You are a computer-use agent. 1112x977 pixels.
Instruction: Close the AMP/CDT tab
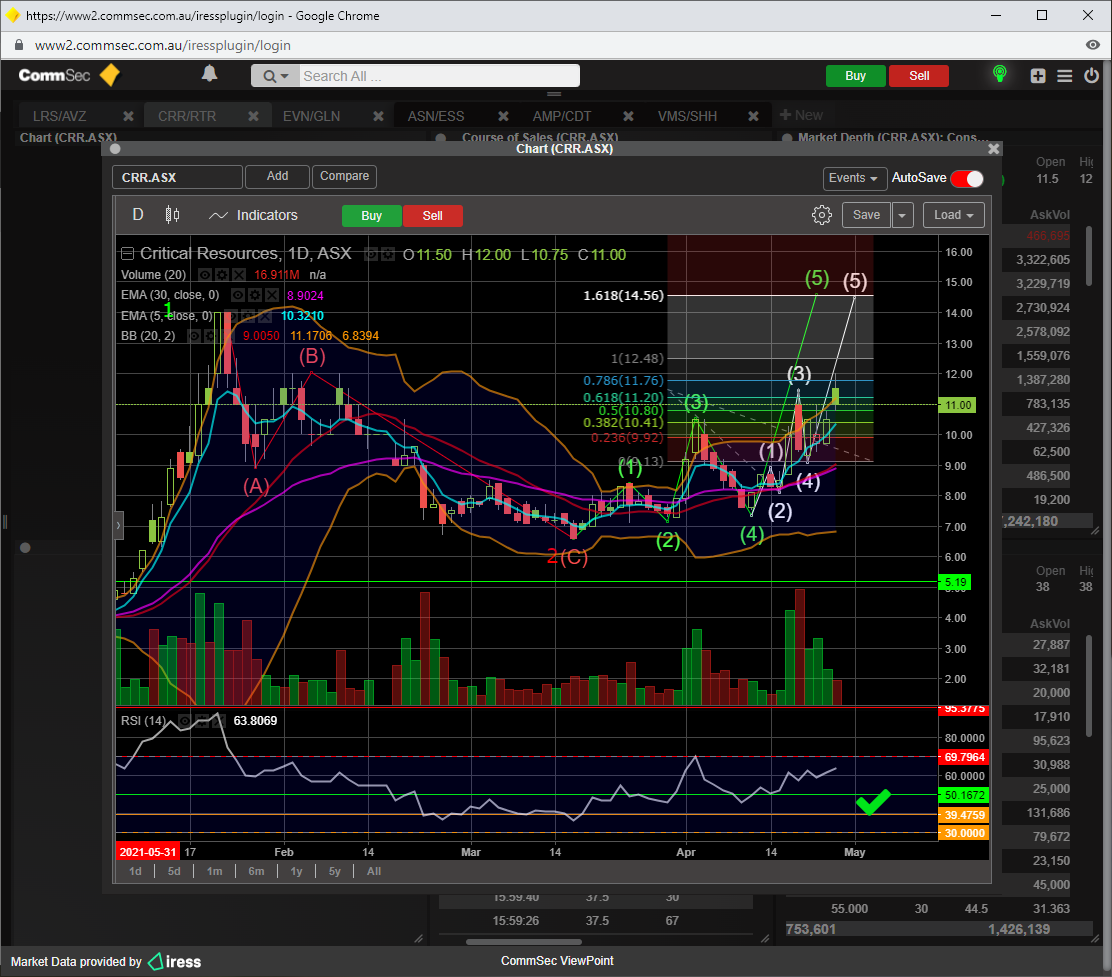pyautogui.click(x=628, y=116)
